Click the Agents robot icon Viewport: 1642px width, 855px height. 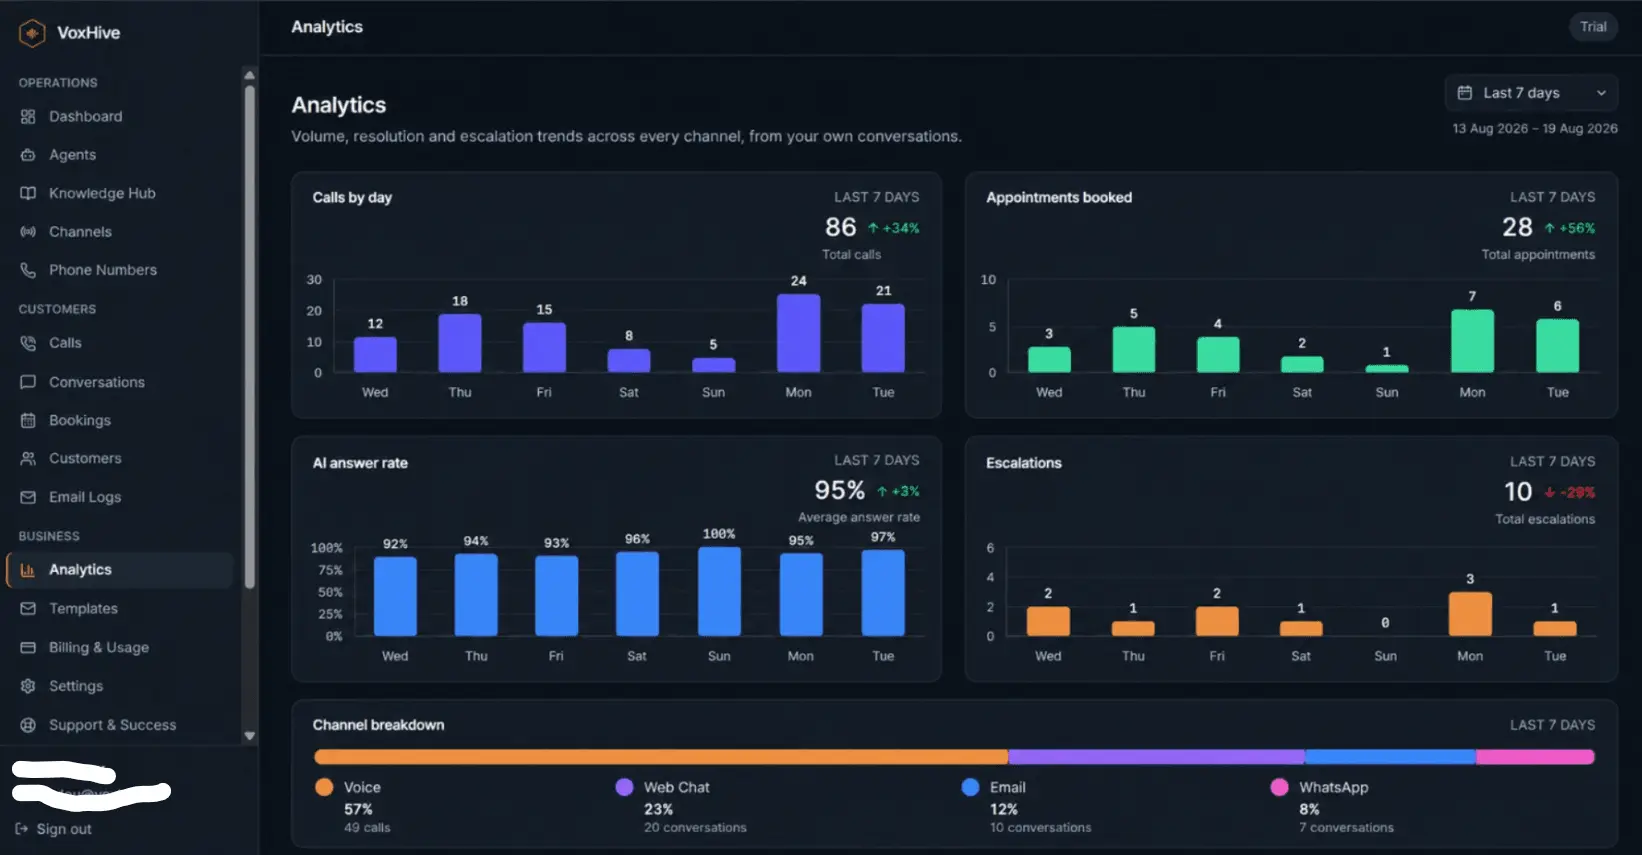pyautogui.click(x=28, y=155)
